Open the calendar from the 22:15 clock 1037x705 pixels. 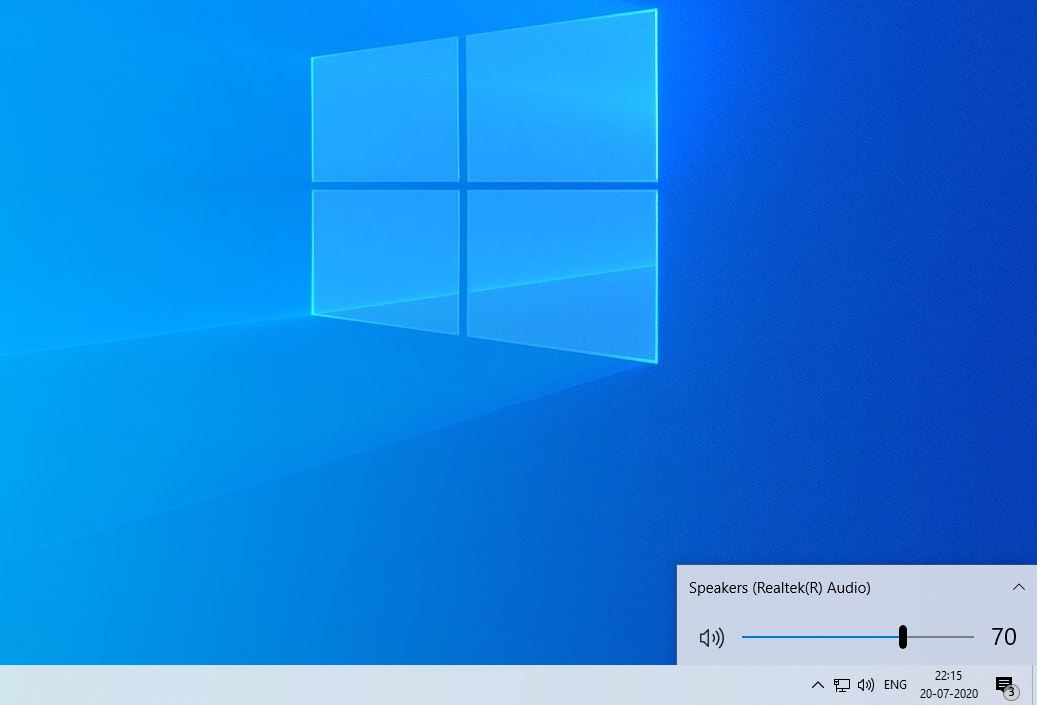(x=948, y=676)
